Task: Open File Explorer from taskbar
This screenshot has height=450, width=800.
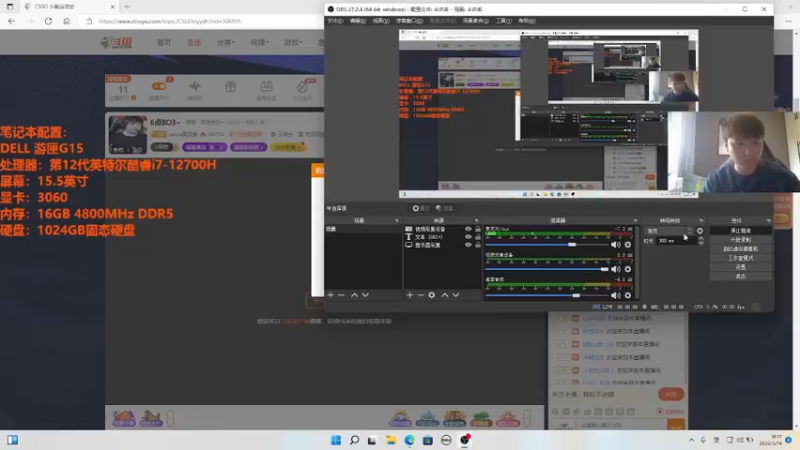Action: pos(391,440)
